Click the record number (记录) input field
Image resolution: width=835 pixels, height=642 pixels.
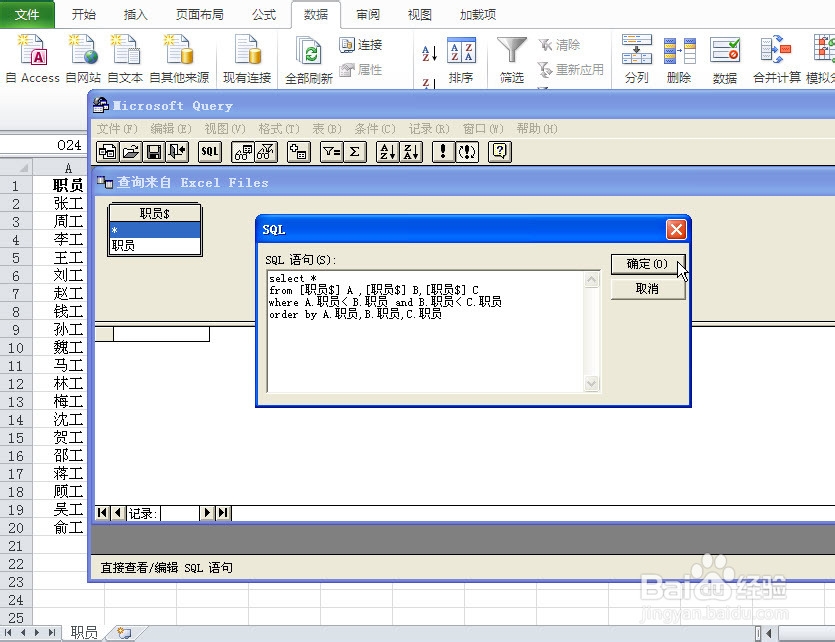pos(179,513)
